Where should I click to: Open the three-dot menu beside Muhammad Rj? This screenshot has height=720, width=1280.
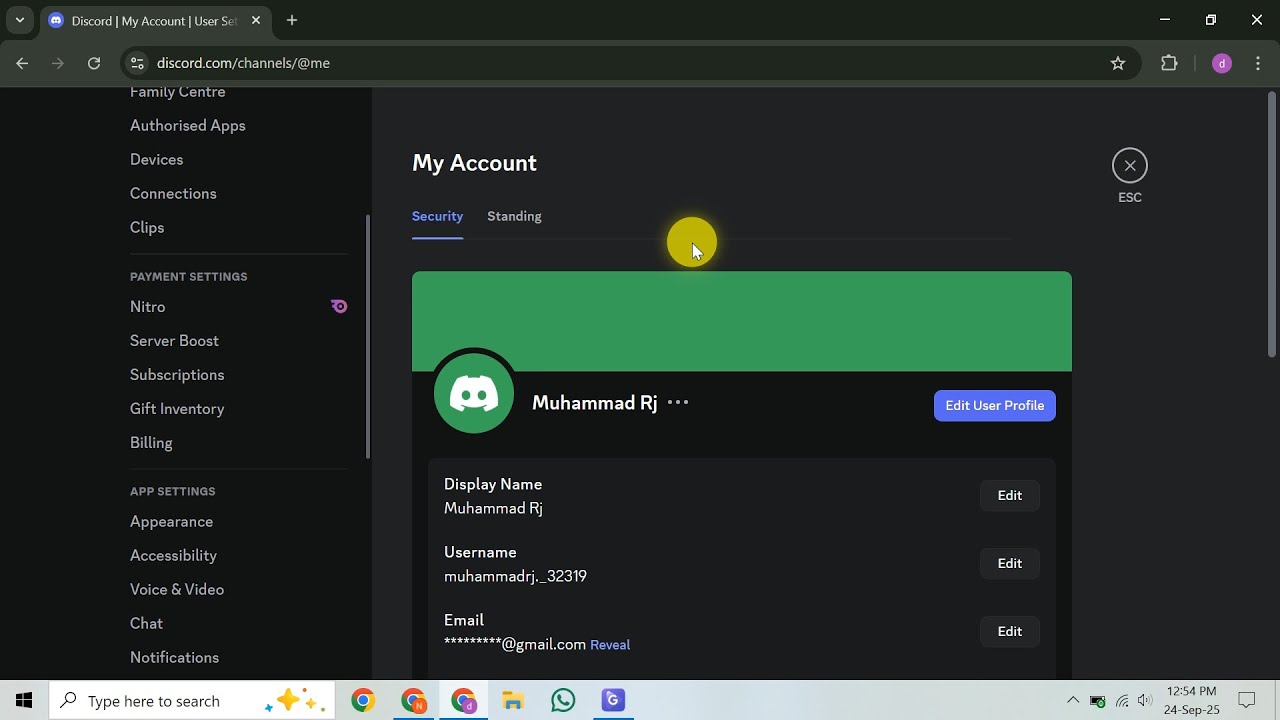678,402
